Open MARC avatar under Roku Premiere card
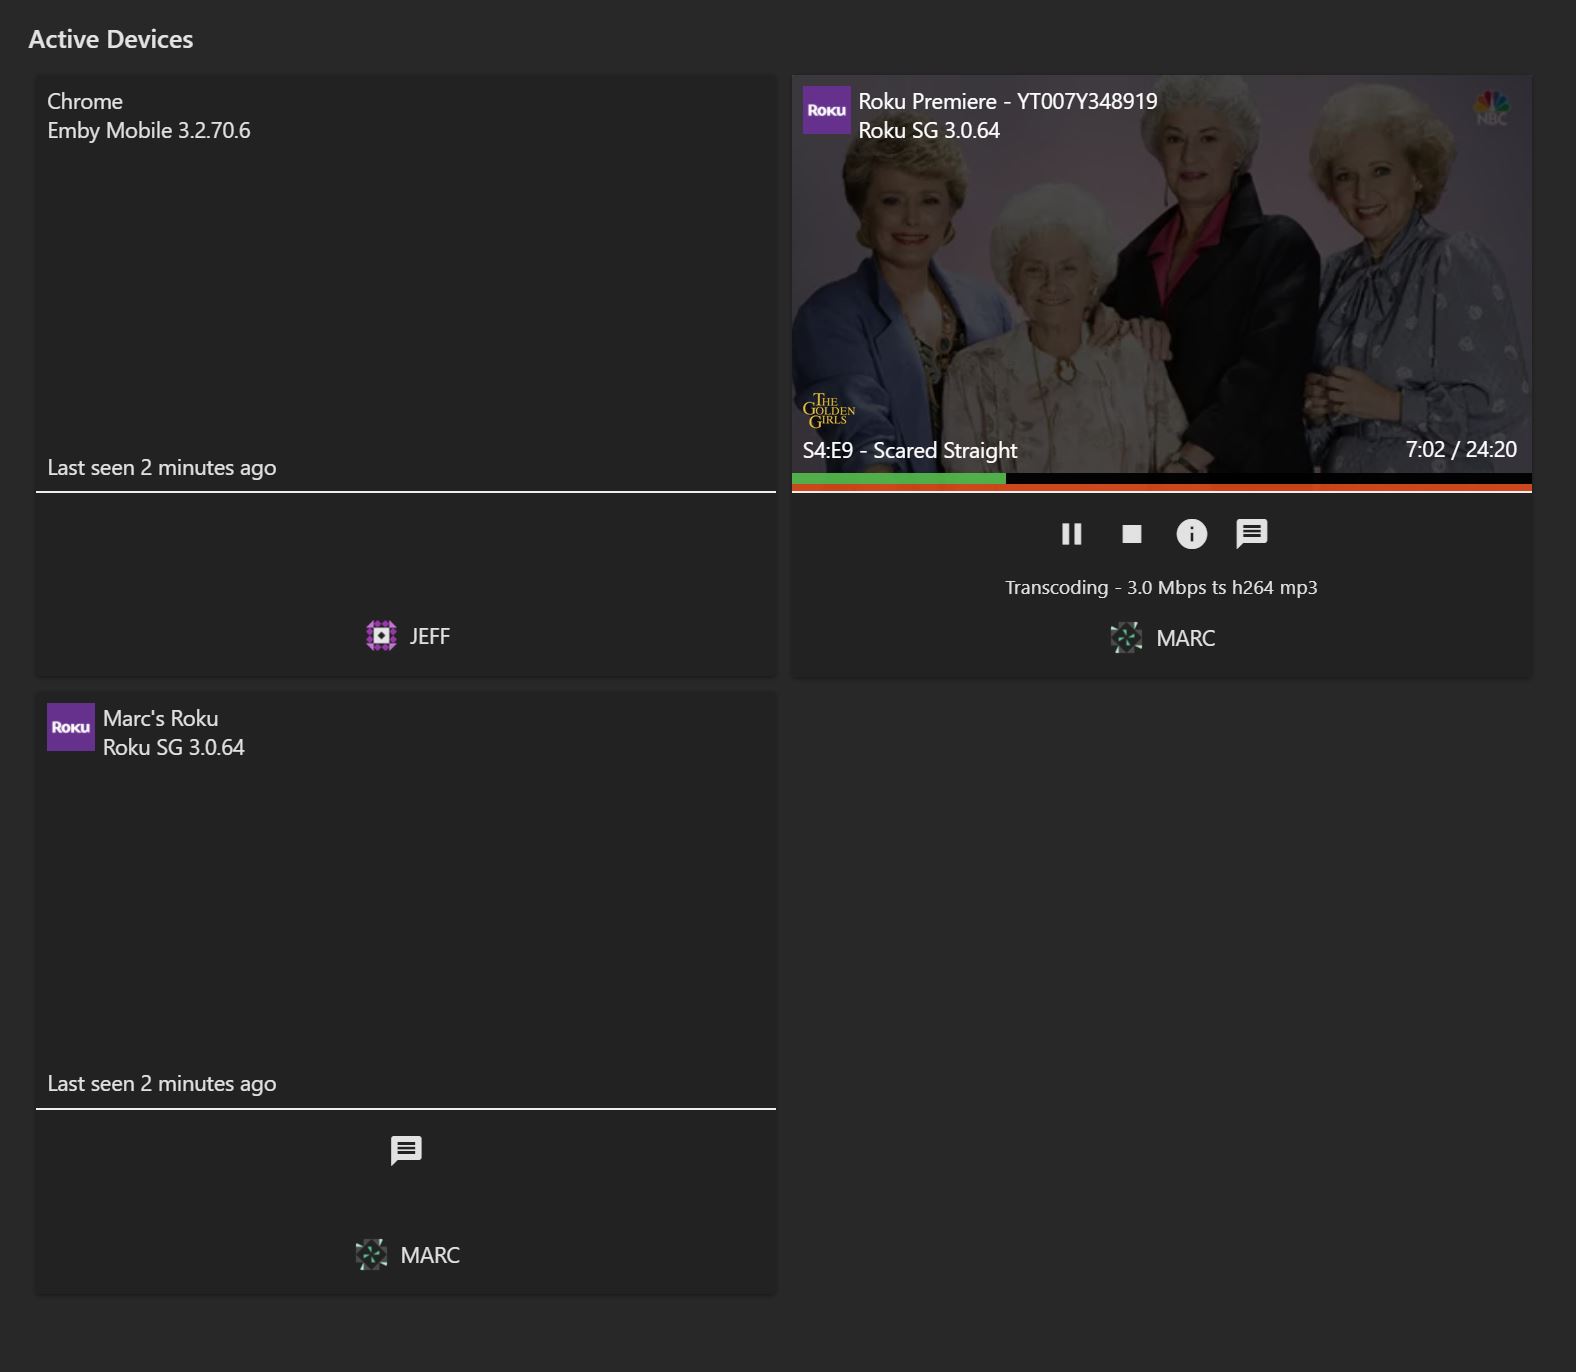This screenshot has width=1576, height=1372. (x=1126, y=638)
